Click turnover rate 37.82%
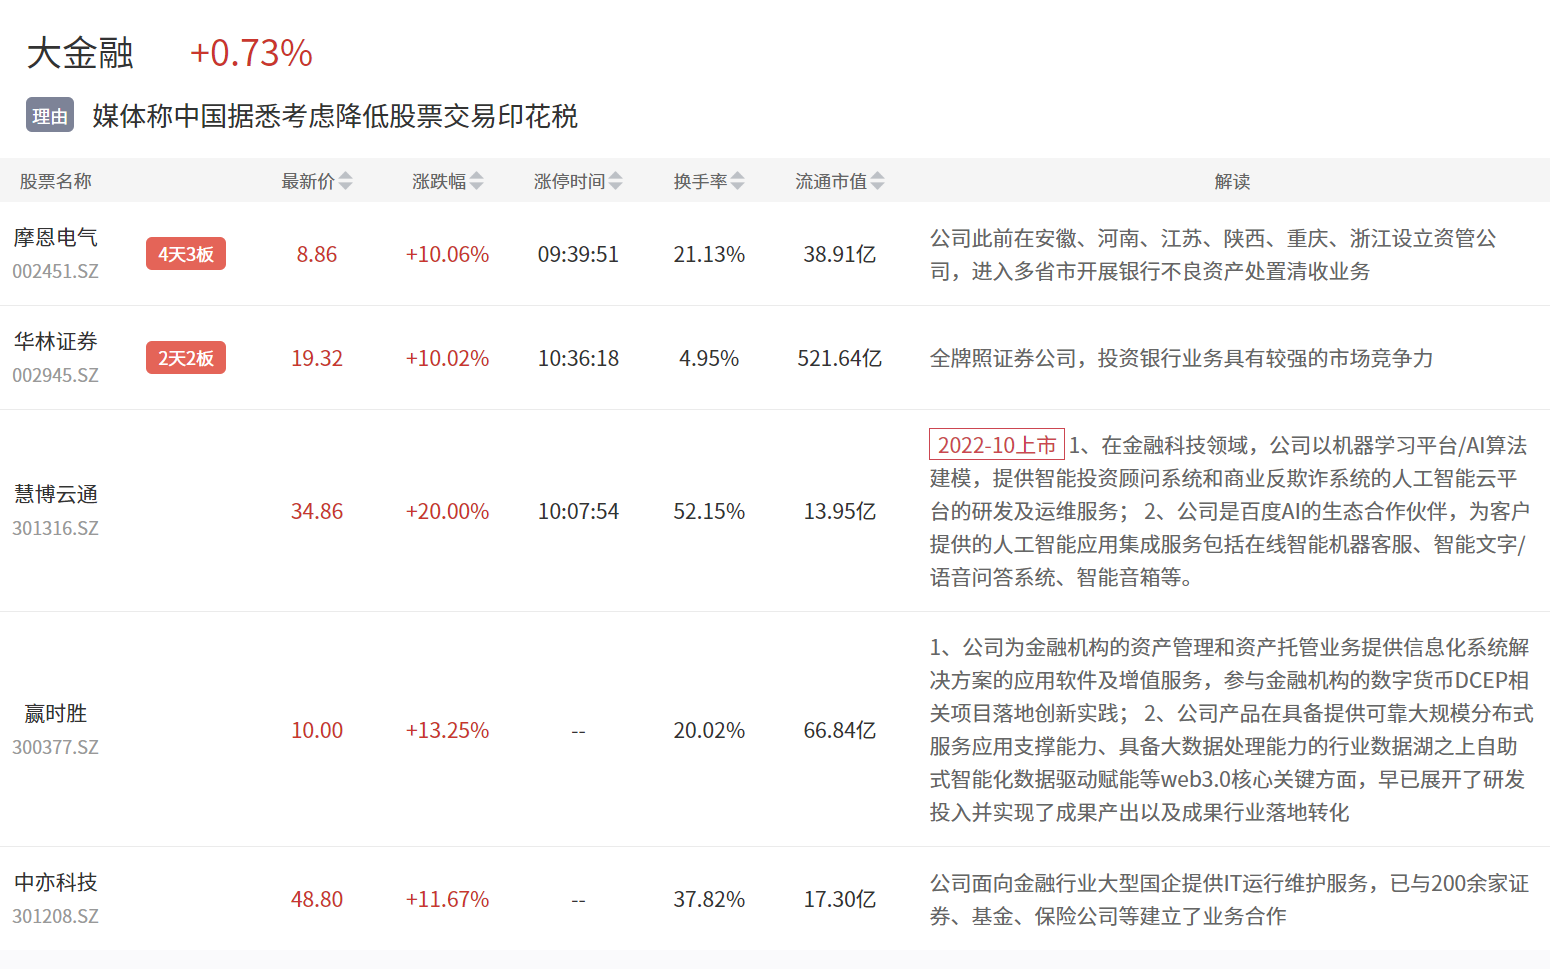Viewport: 1550px width, 969px height. pyautogui.click(x=709, y=900)
